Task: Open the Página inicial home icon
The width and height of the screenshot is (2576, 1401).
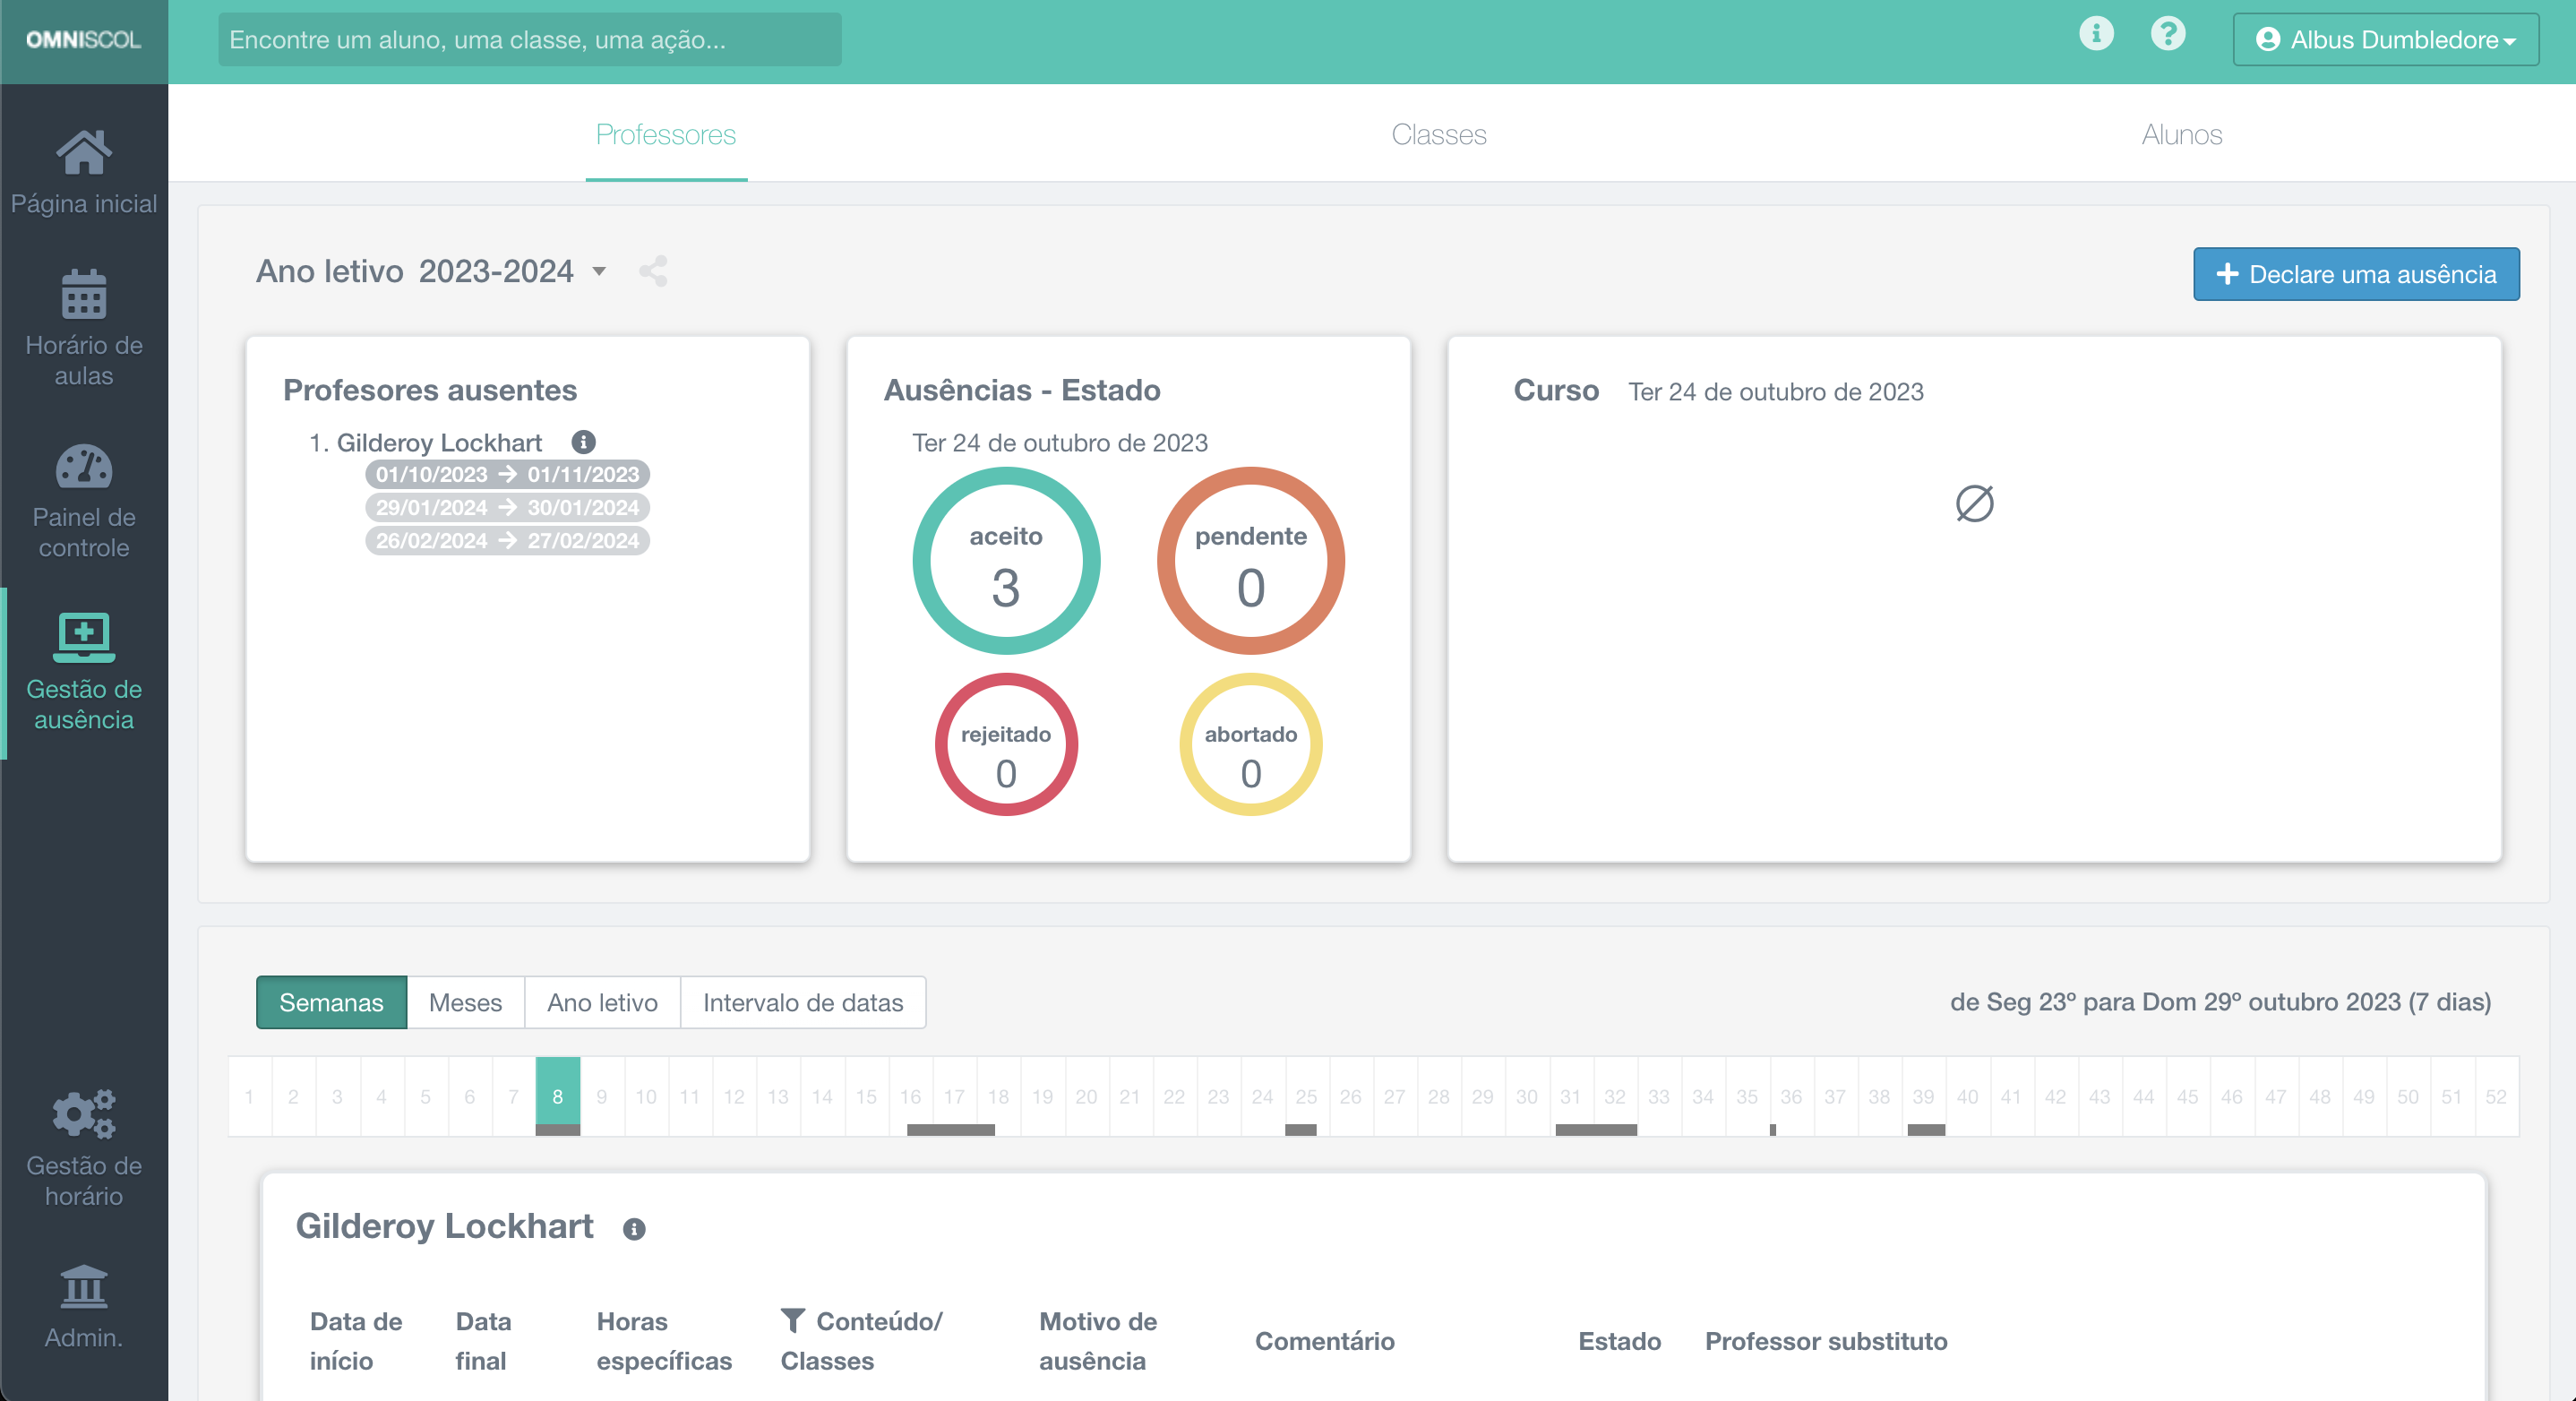Action: click(x=84, y=153)
